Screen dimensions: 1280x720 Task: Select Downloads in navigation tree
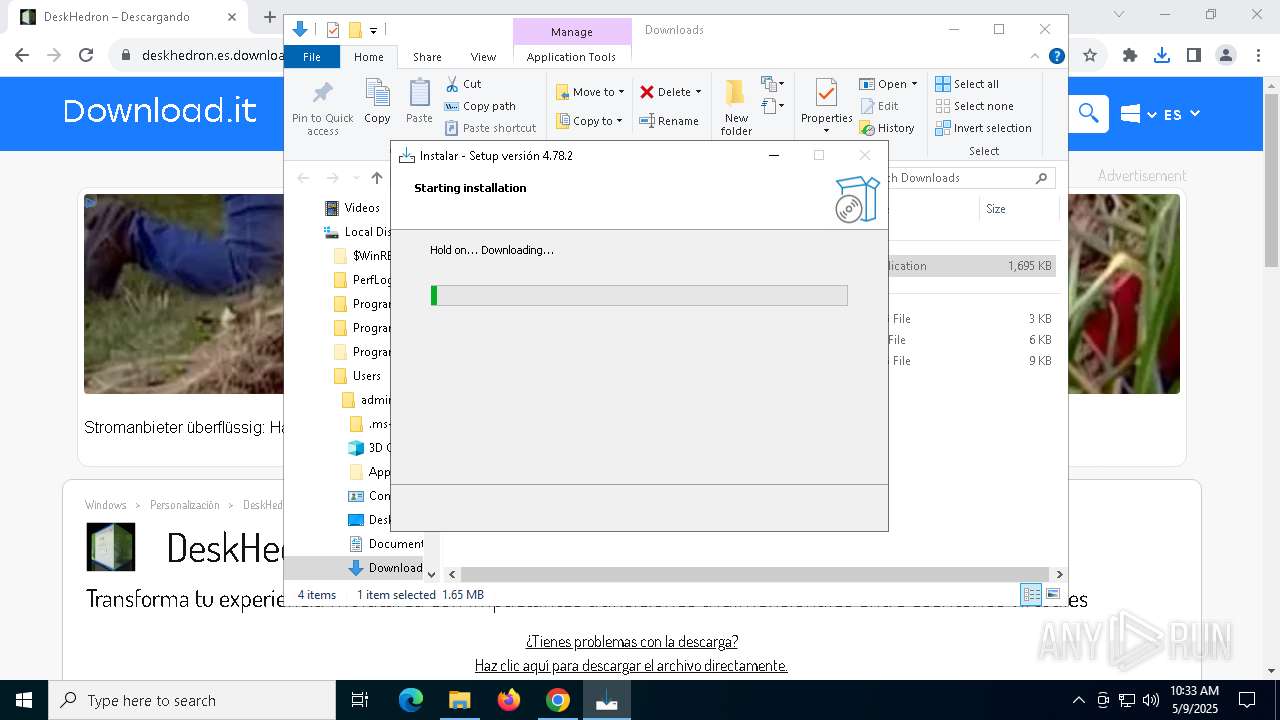(385, 568)
